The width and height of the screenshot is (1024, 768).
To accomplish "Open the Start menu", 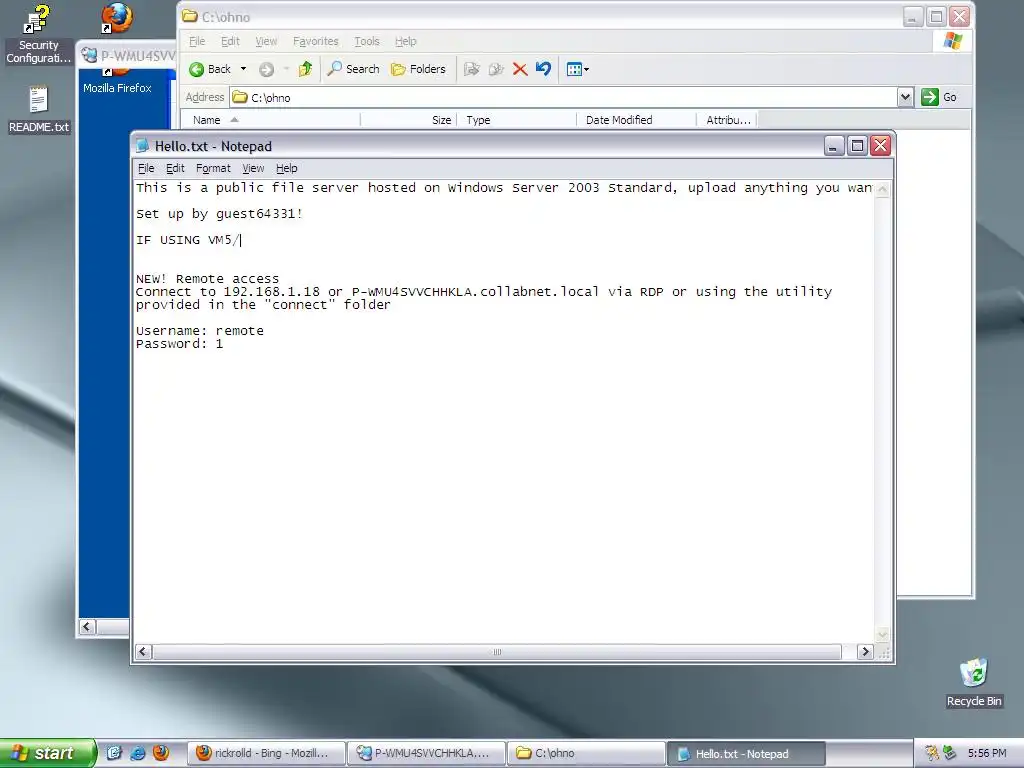I will 47,753.
